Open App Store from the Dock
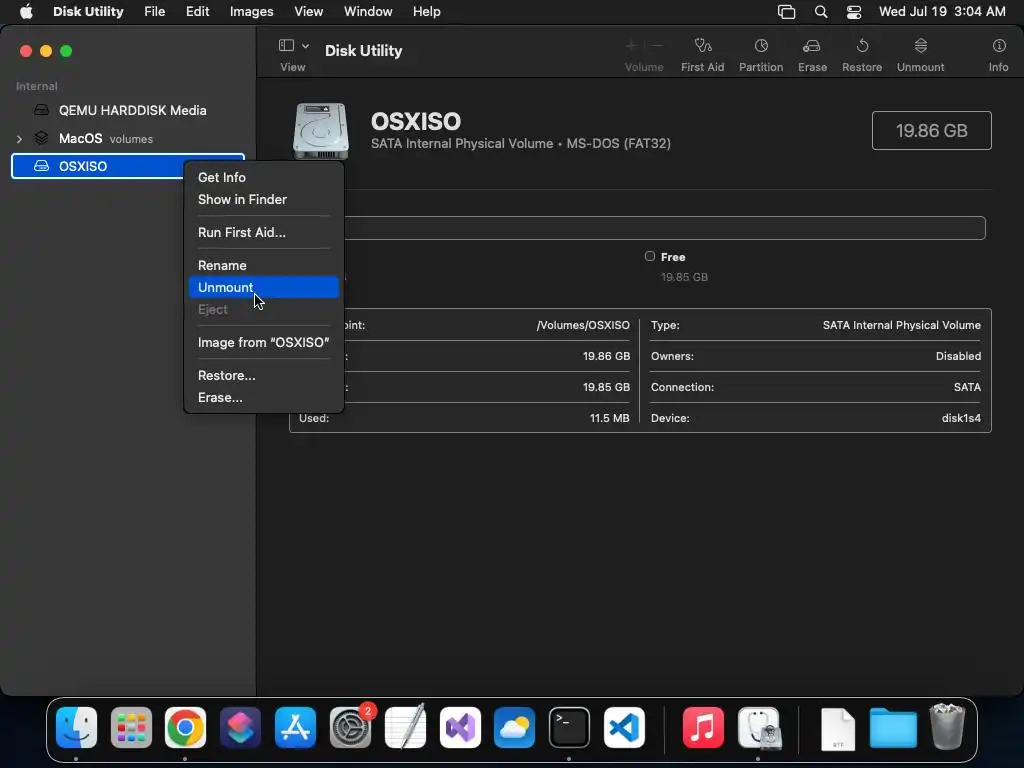The height and width of the screenshot is (768, 1024). pos(295,727)
